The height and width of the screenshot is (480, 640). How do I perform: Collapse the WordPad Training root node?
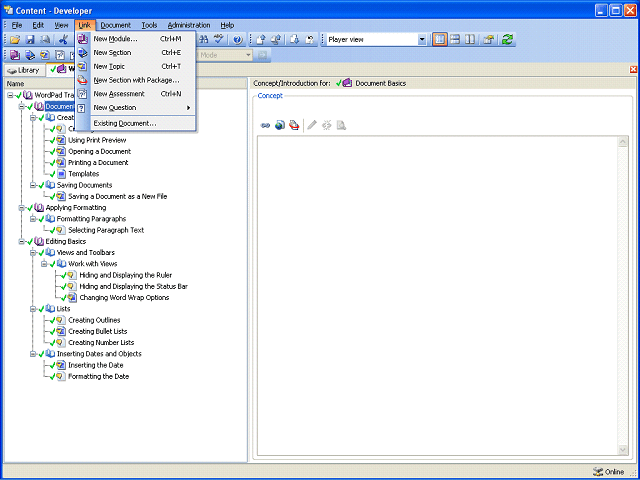click(x=10, y=95)
